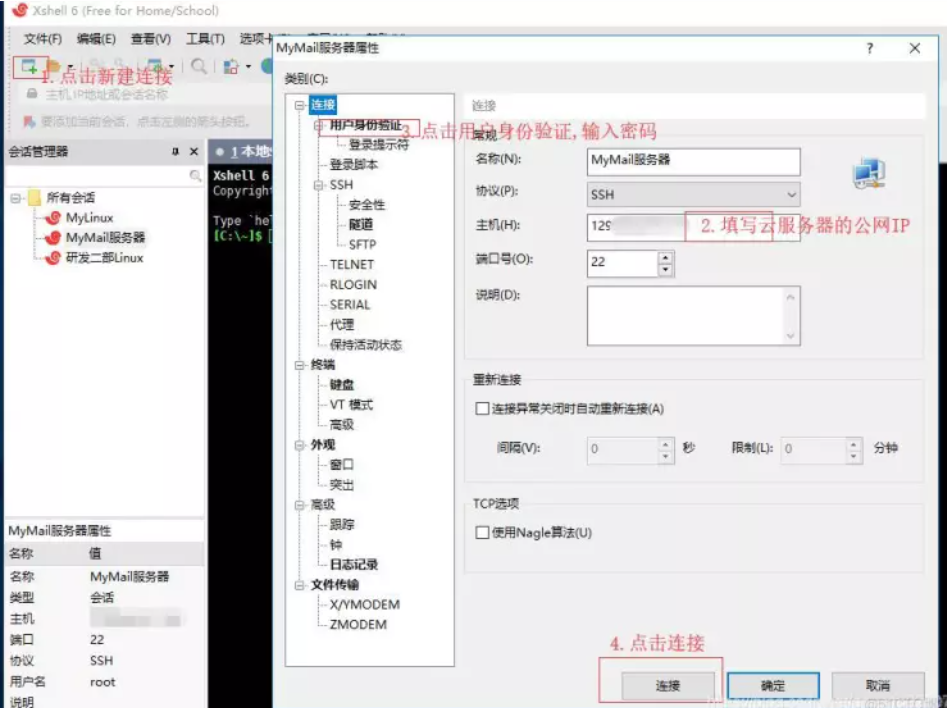Screen dimensions: 947x708
Task: Click the new session toolbar icon
Action: (x=29, y=66)
